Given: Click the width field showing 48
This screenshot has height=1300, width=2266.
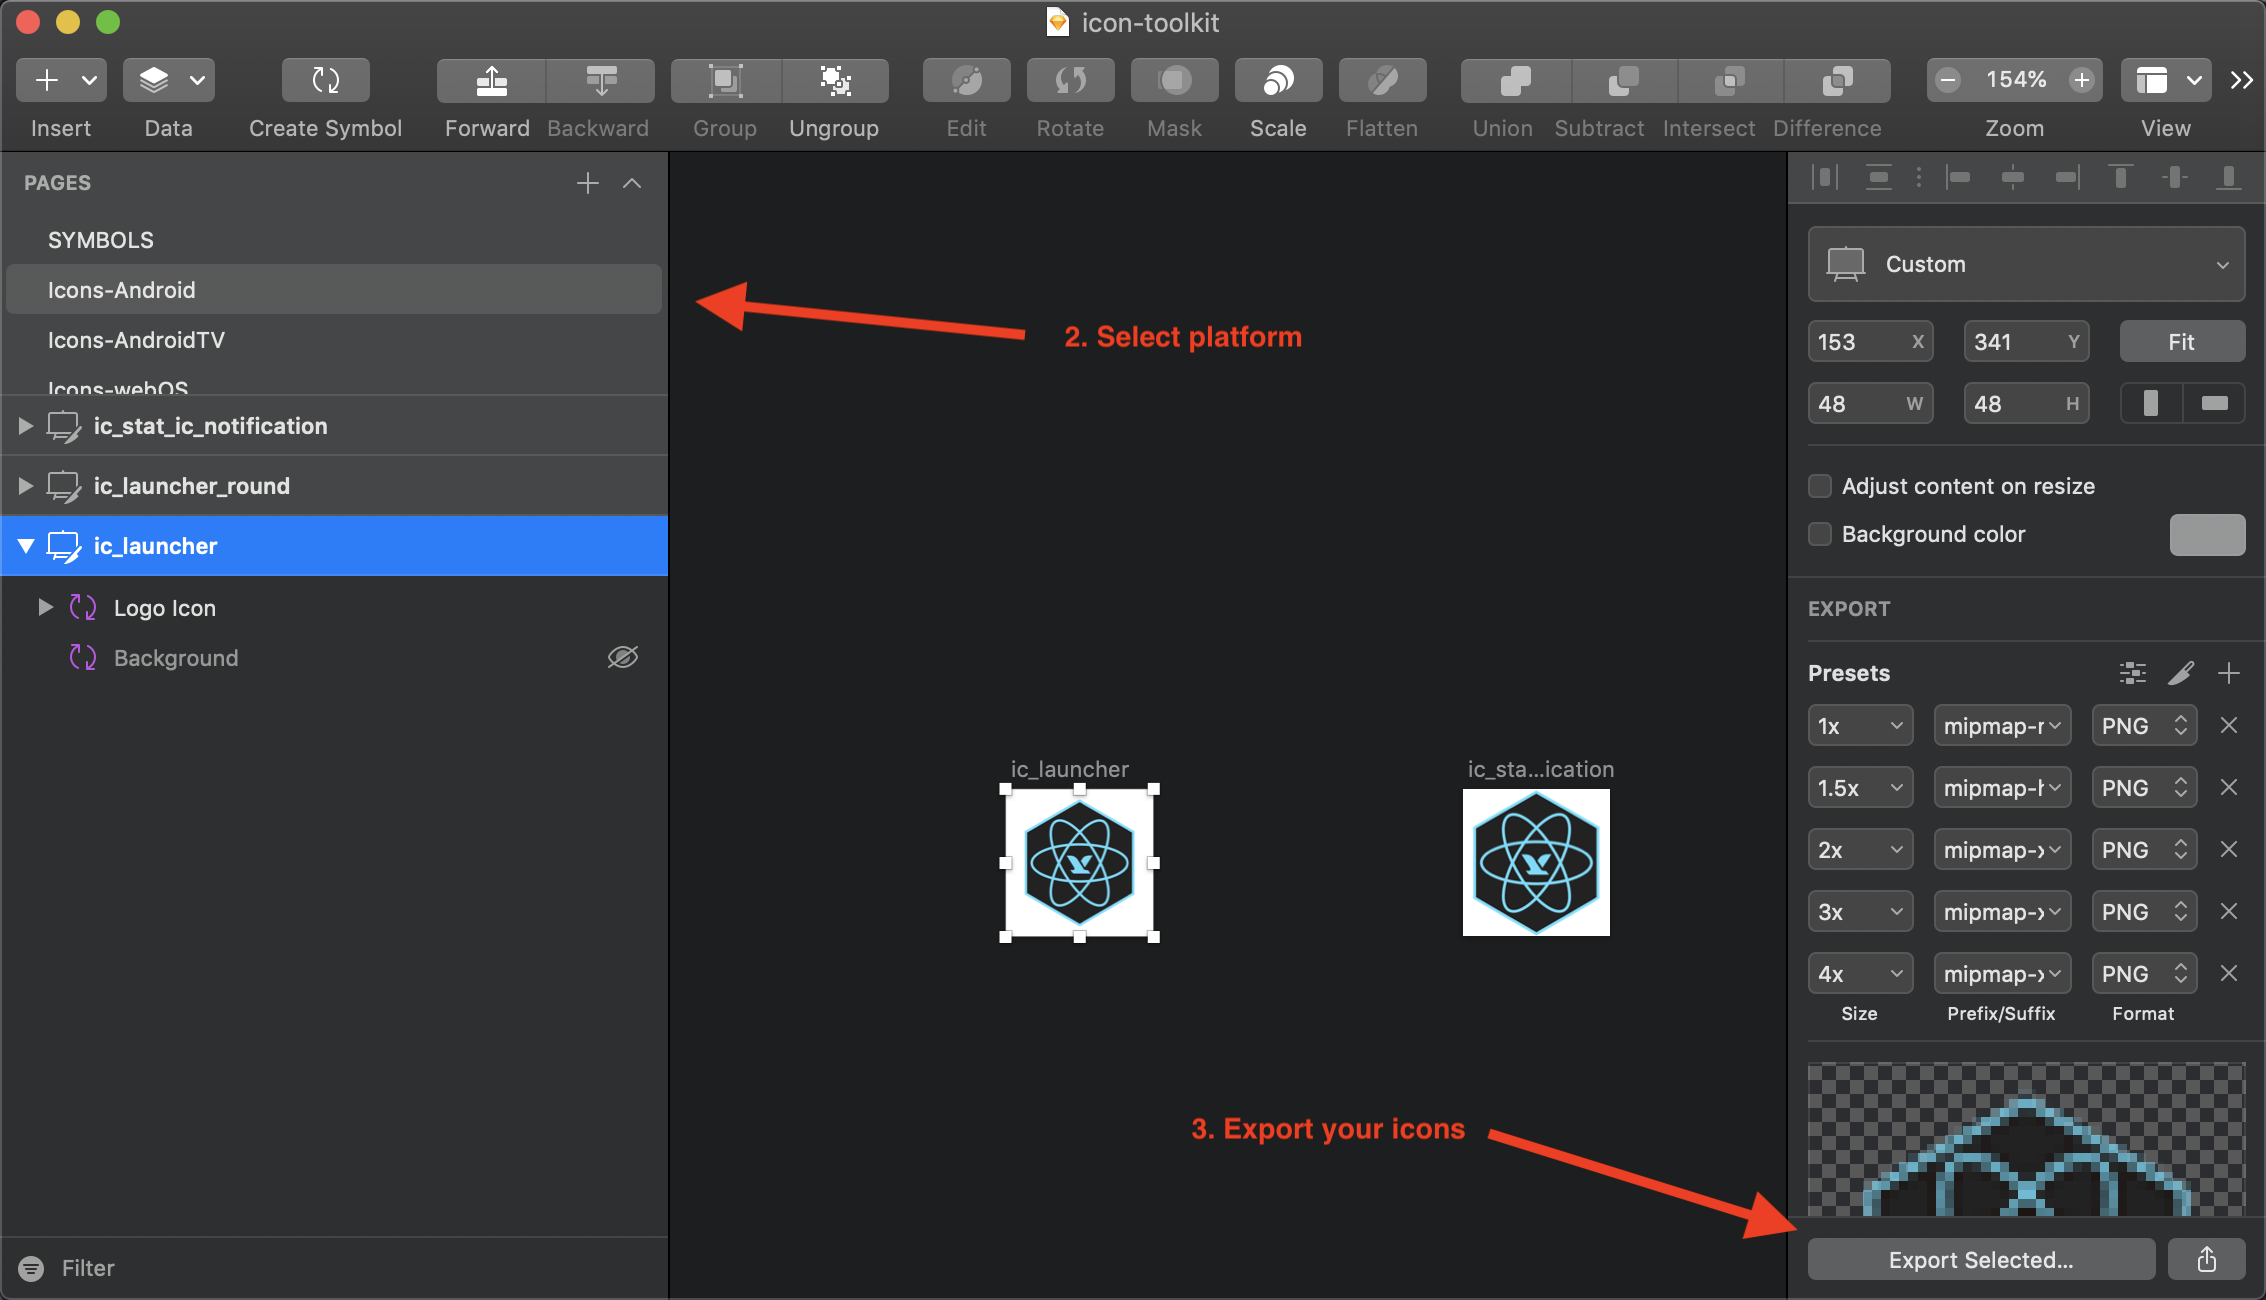Looking at the screenshot, I should tap(1870, 403).
